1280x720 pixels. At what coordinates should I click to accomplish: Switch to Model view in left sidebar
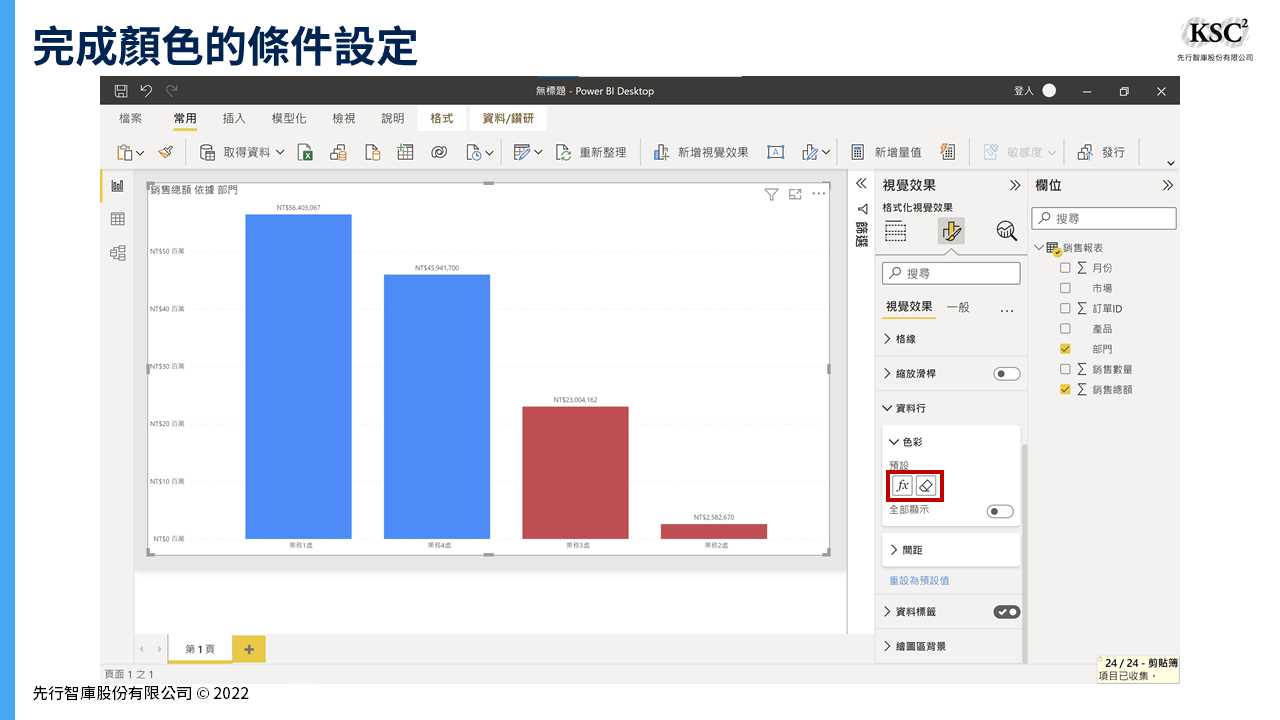coord(118,253)
